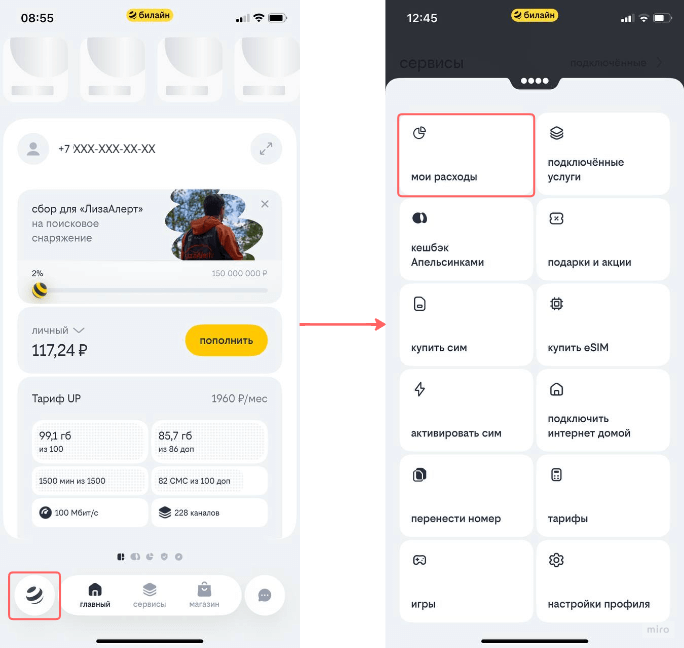The height and width of the screenshot is (648, 684).
Task: Open the Beeline logo menu button
Action: coord(34,595)
